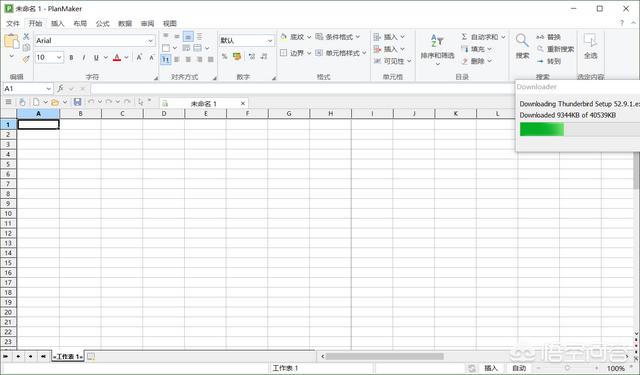The image size is (640, 375).
Task: Toggle Bold formatting
Action: tap(71, 58)
